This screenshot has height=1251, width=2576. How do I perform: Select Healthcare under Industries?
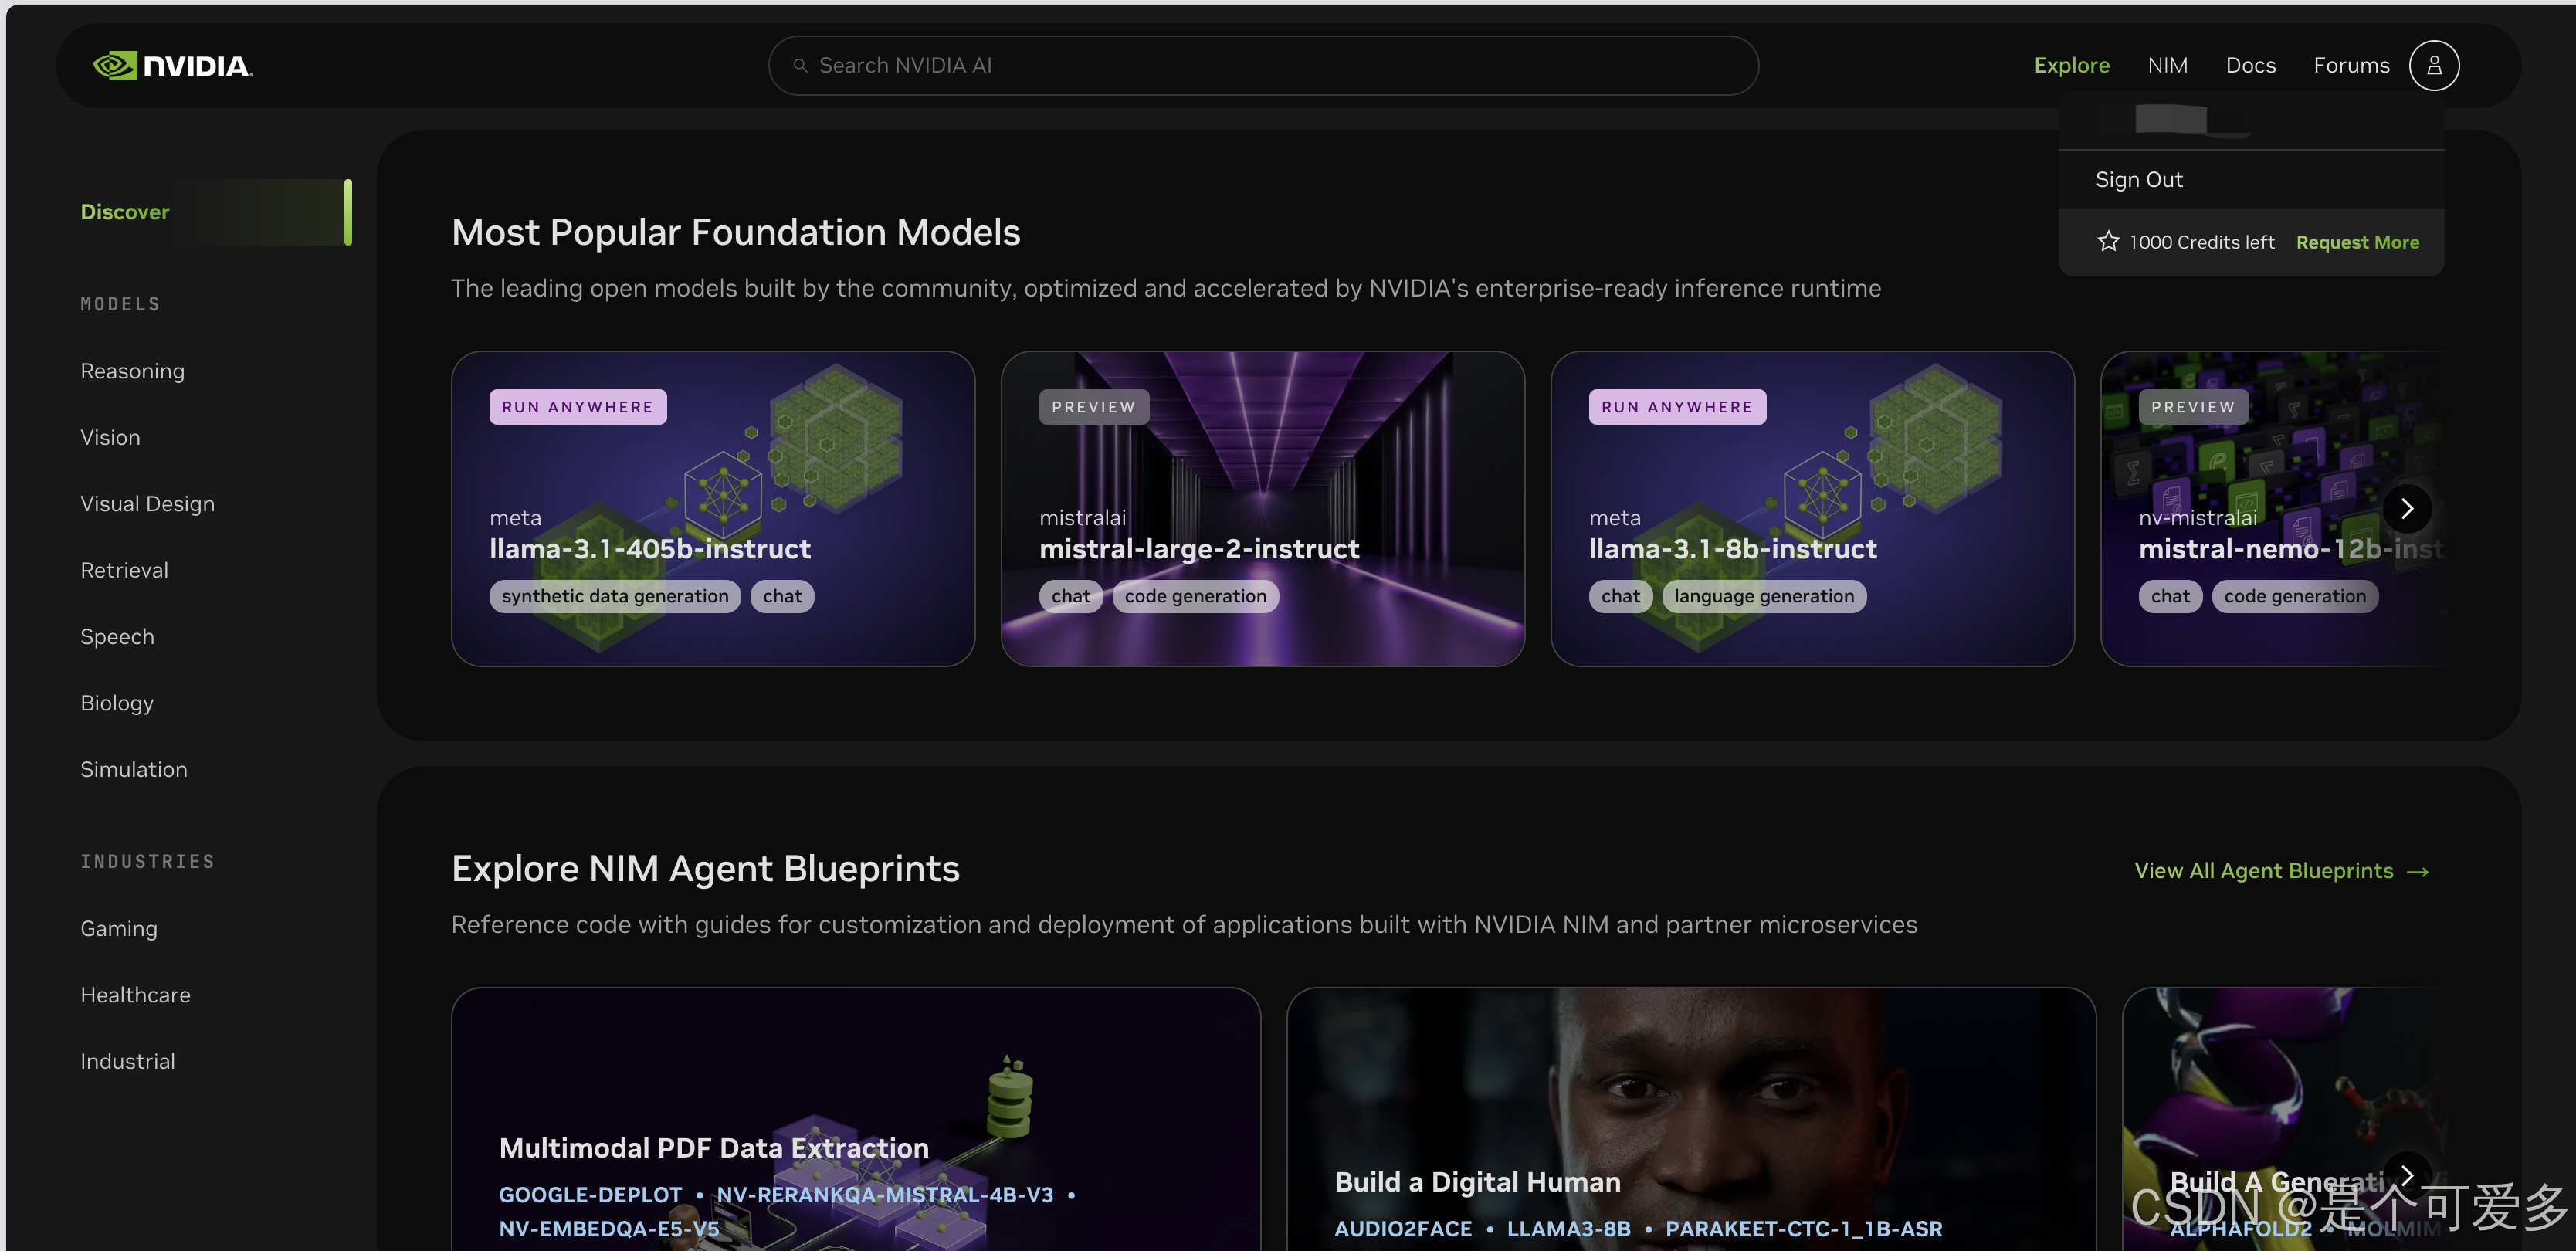click(135, 995)
